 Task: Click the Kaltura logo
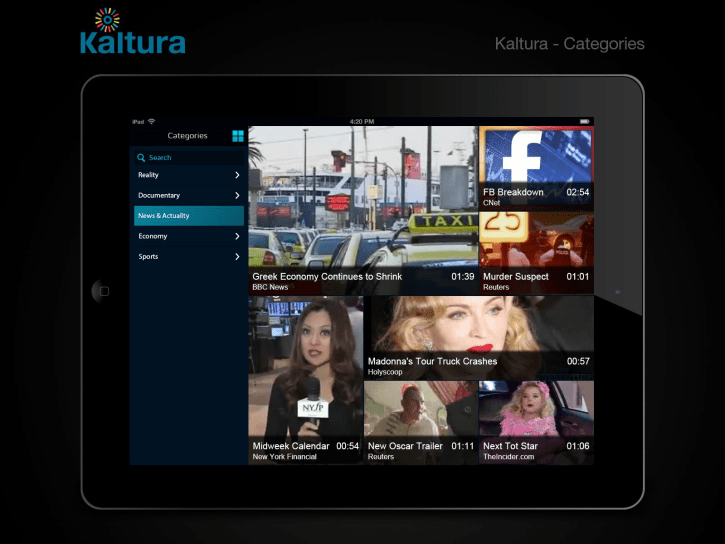[133, 31]
